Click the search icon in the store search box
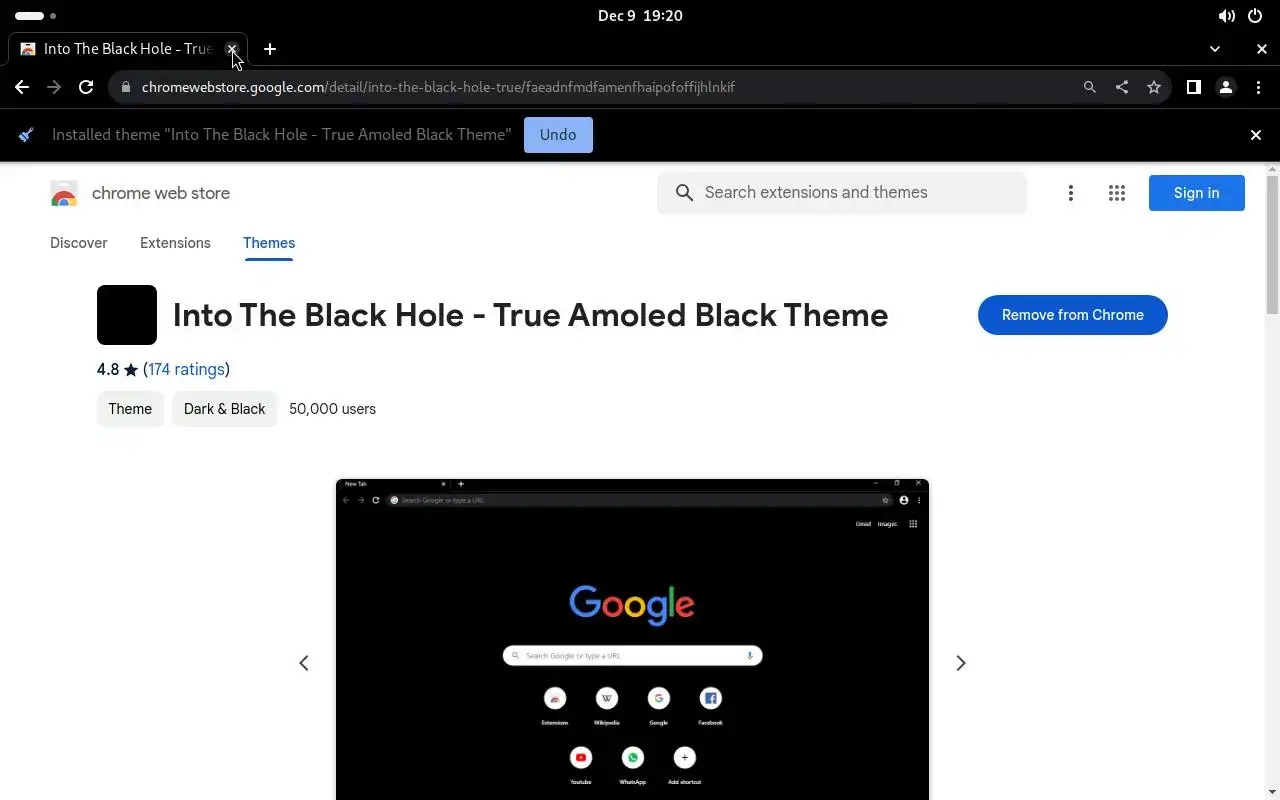The image size is (1280, 800). (x=684, y=193)
